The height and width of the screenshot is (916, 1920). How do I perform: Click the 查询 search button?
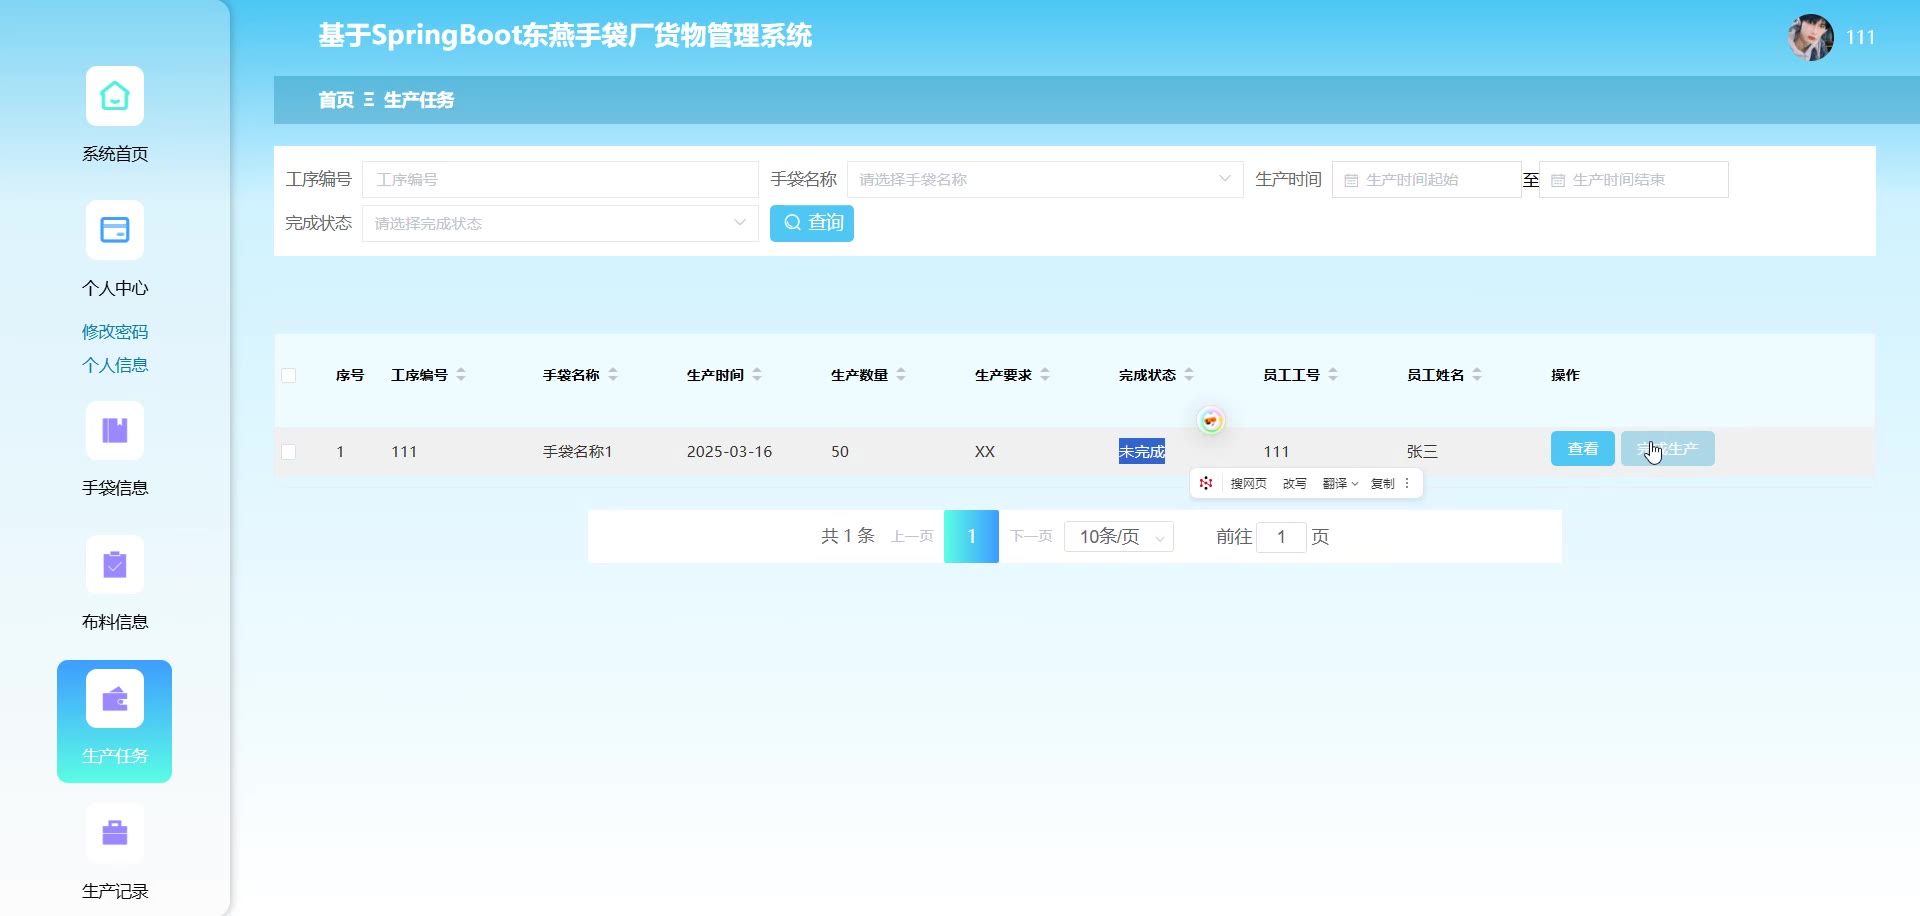tap(811, 223)
